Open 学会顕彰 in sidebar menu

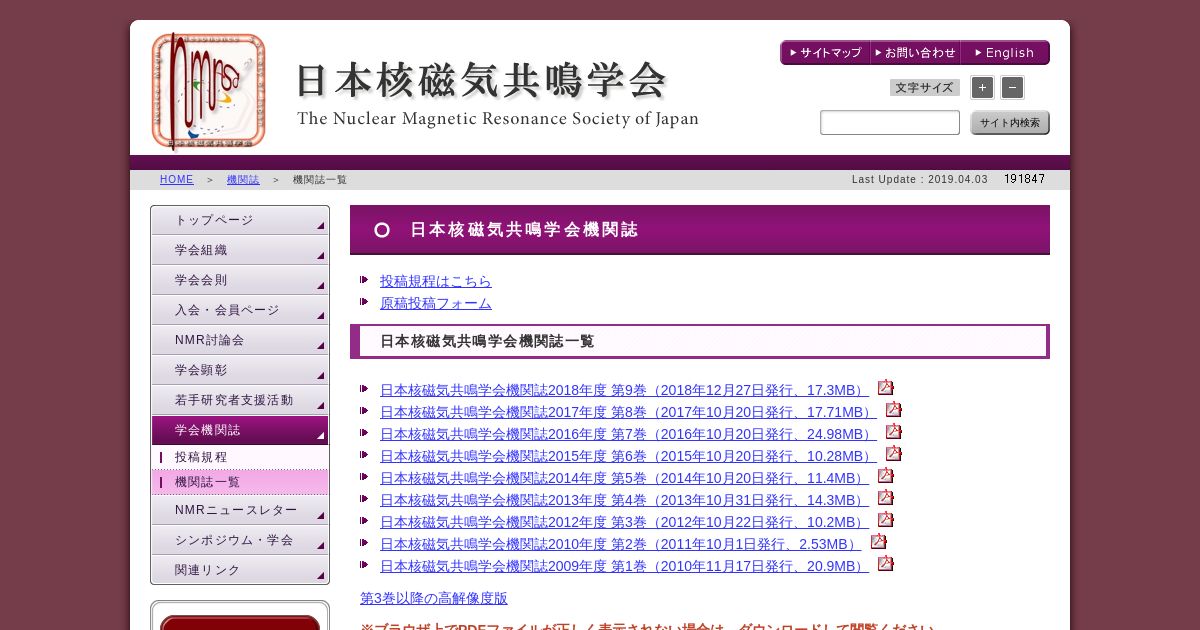(240, 370)
